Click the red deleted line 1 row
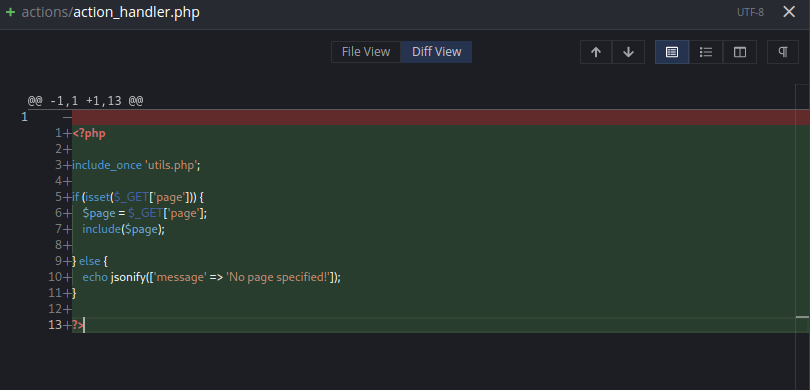 coord(440,117)
